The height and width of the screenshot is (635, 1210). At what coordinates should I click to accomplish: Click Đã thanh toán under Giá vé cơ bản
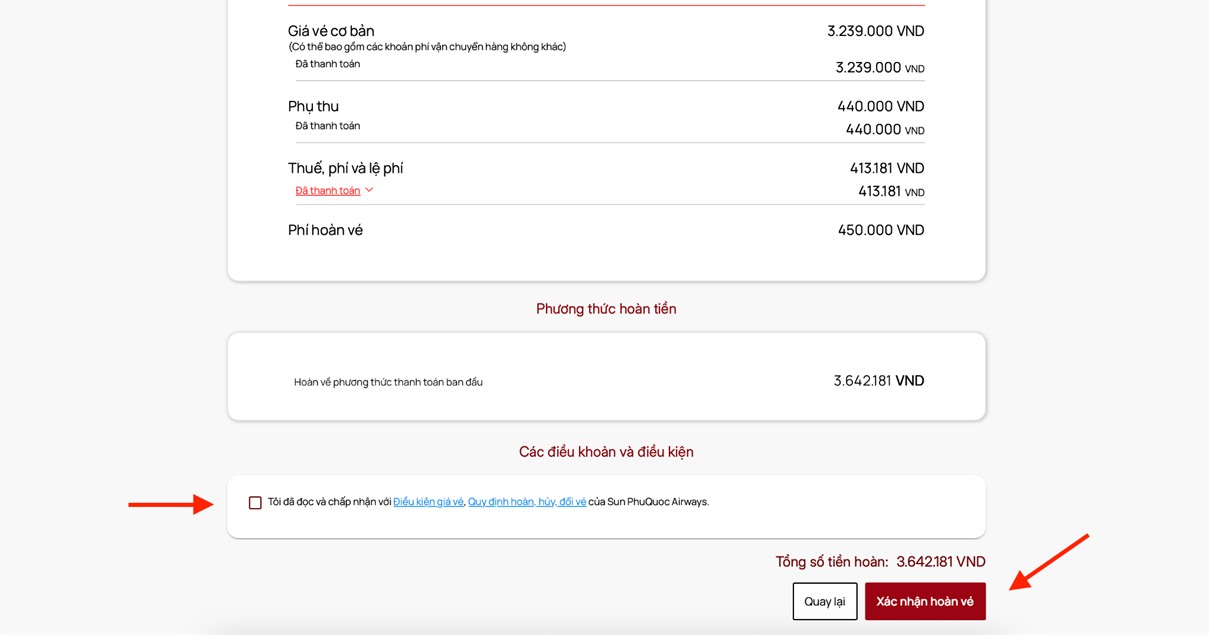pyautogui.click(x=328, y=64)
